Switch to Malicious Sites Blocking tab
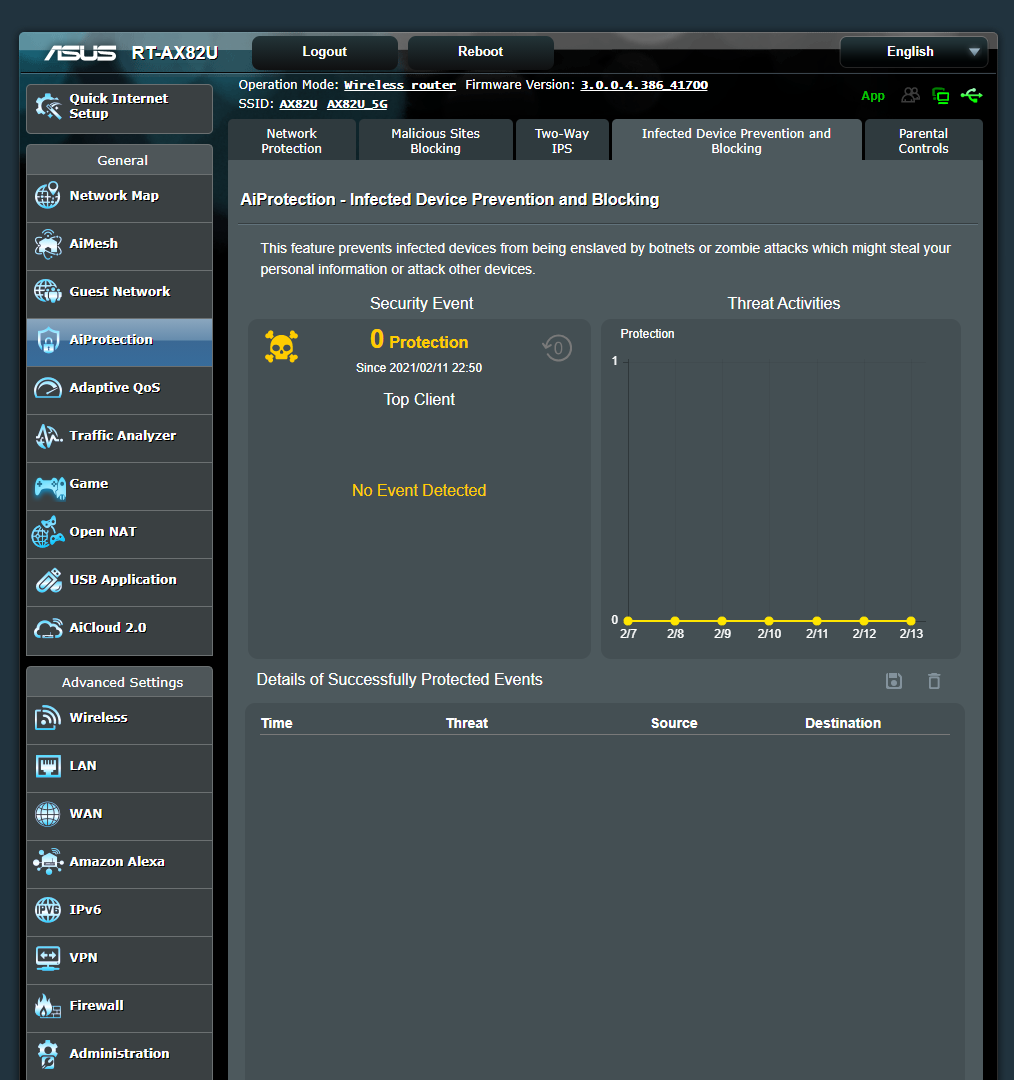The width and height of the screenshot is (1014, 1080). (x=435, y=141)
